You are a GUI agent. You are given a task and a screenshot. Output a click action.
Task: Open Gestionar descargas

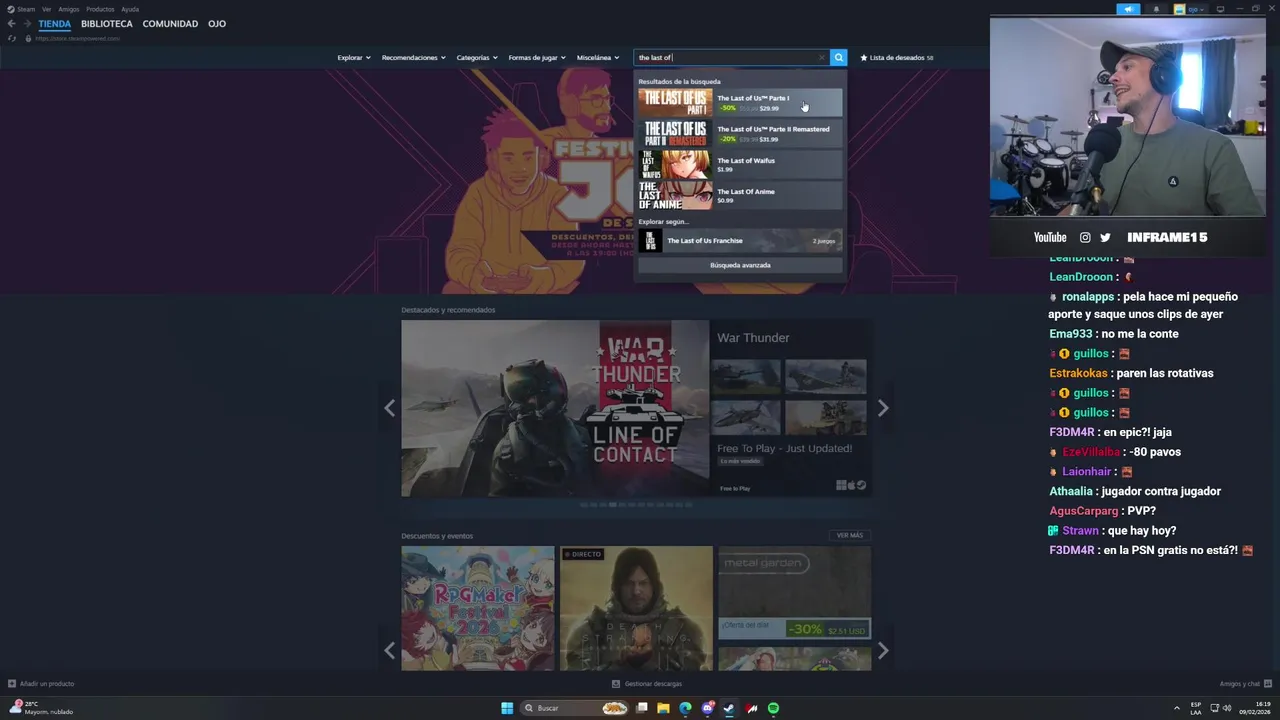tap(647, 684)
